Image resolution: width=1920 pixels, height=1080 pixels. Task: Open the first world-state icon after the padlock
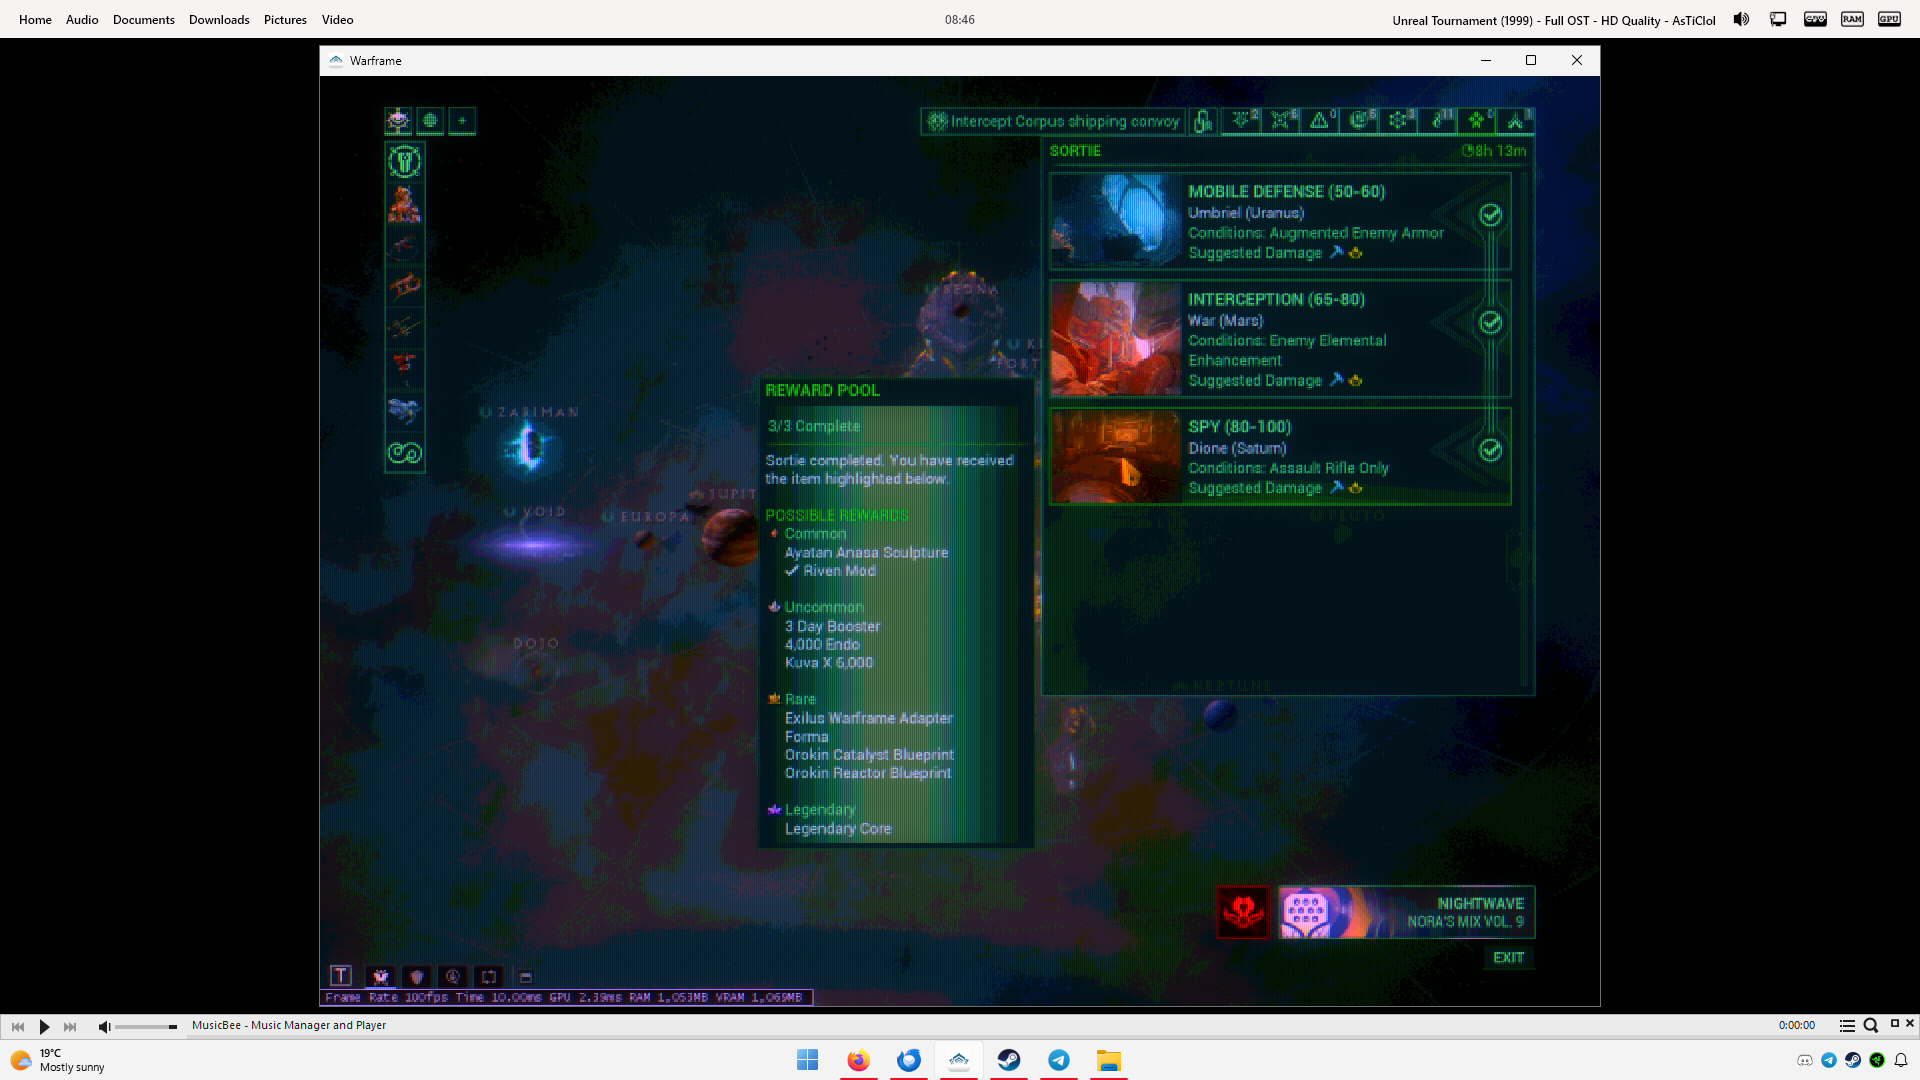[1242, 121]
